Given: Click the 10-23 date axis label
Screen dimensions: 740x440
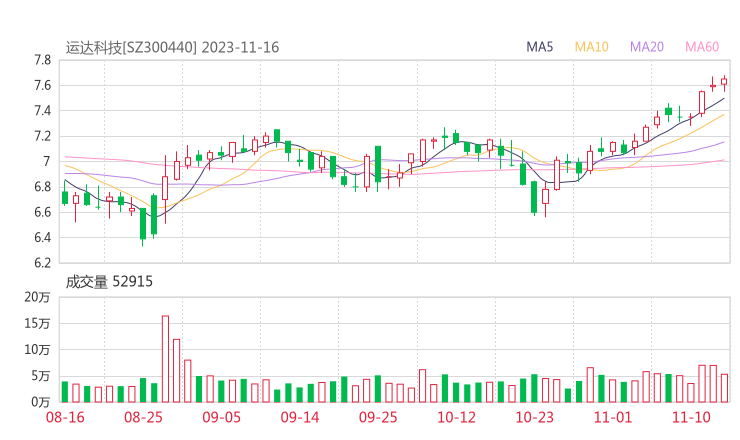Looking at the screenshot, I should tap(534, 417).
